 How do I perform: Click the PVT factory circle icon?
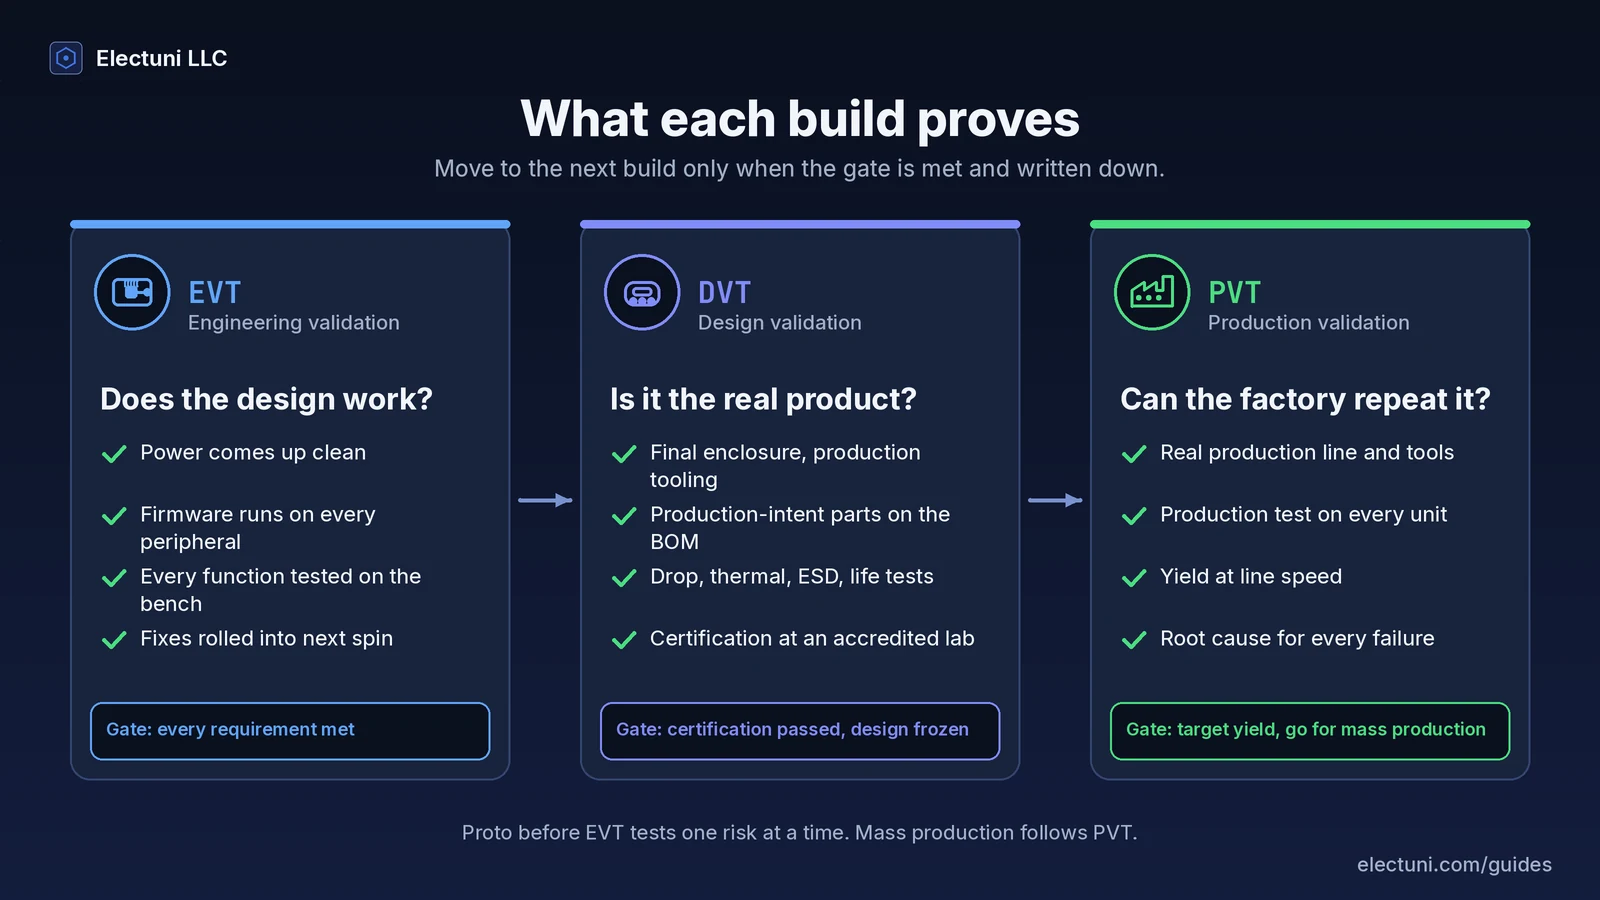(1152, 292)
